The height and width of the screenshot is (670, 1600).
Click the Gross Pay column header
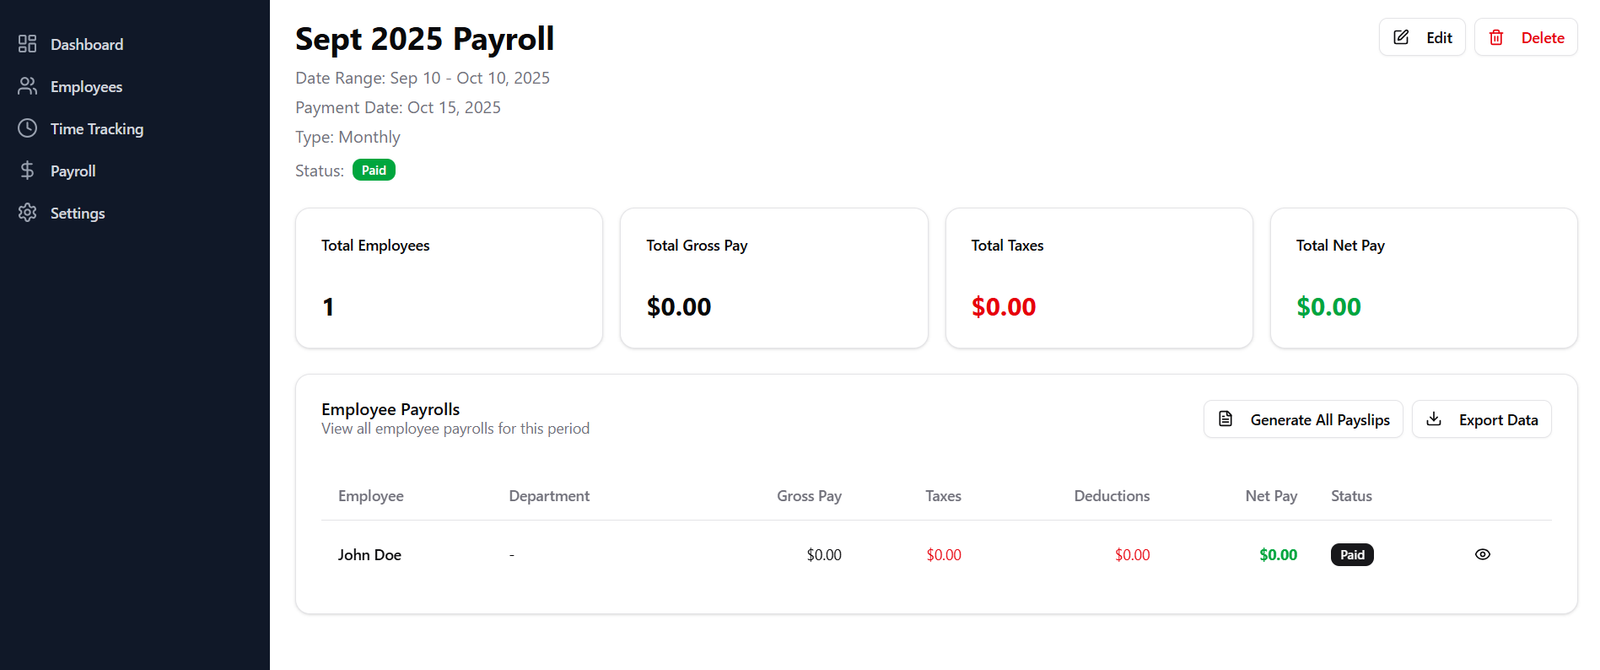point(808,496)
